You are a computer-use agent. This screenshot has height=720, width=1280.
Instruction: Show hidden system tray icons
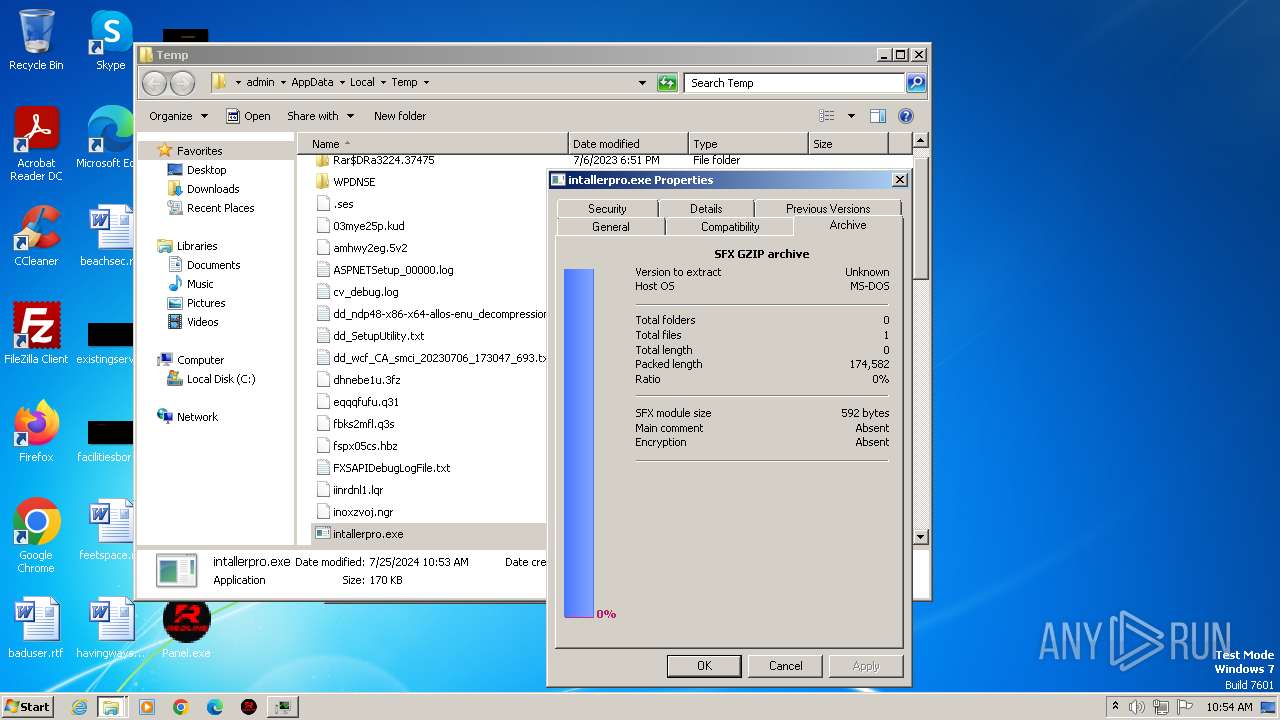pyautogui.click(x=1114, y=707)
